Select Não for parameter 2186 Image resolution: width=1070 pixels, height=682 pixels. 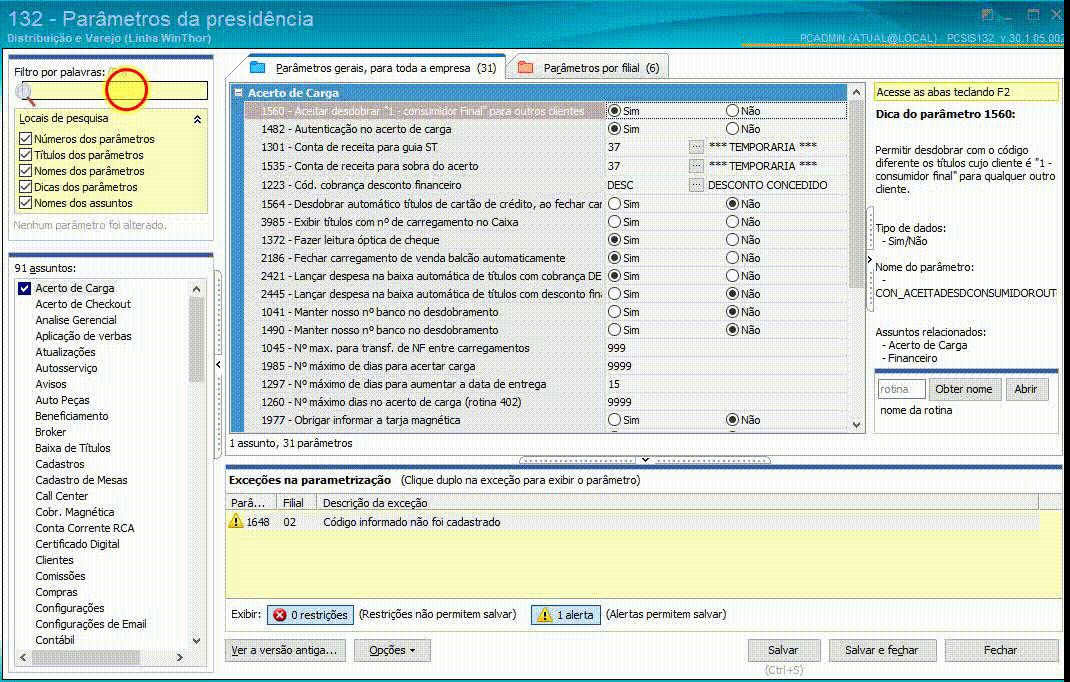coord(732,258)
